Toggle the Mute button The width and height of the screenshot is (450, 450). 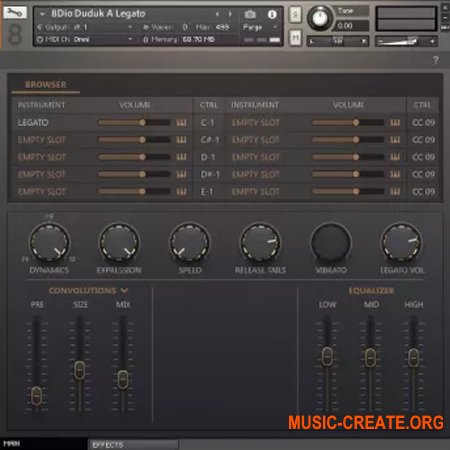295,38
